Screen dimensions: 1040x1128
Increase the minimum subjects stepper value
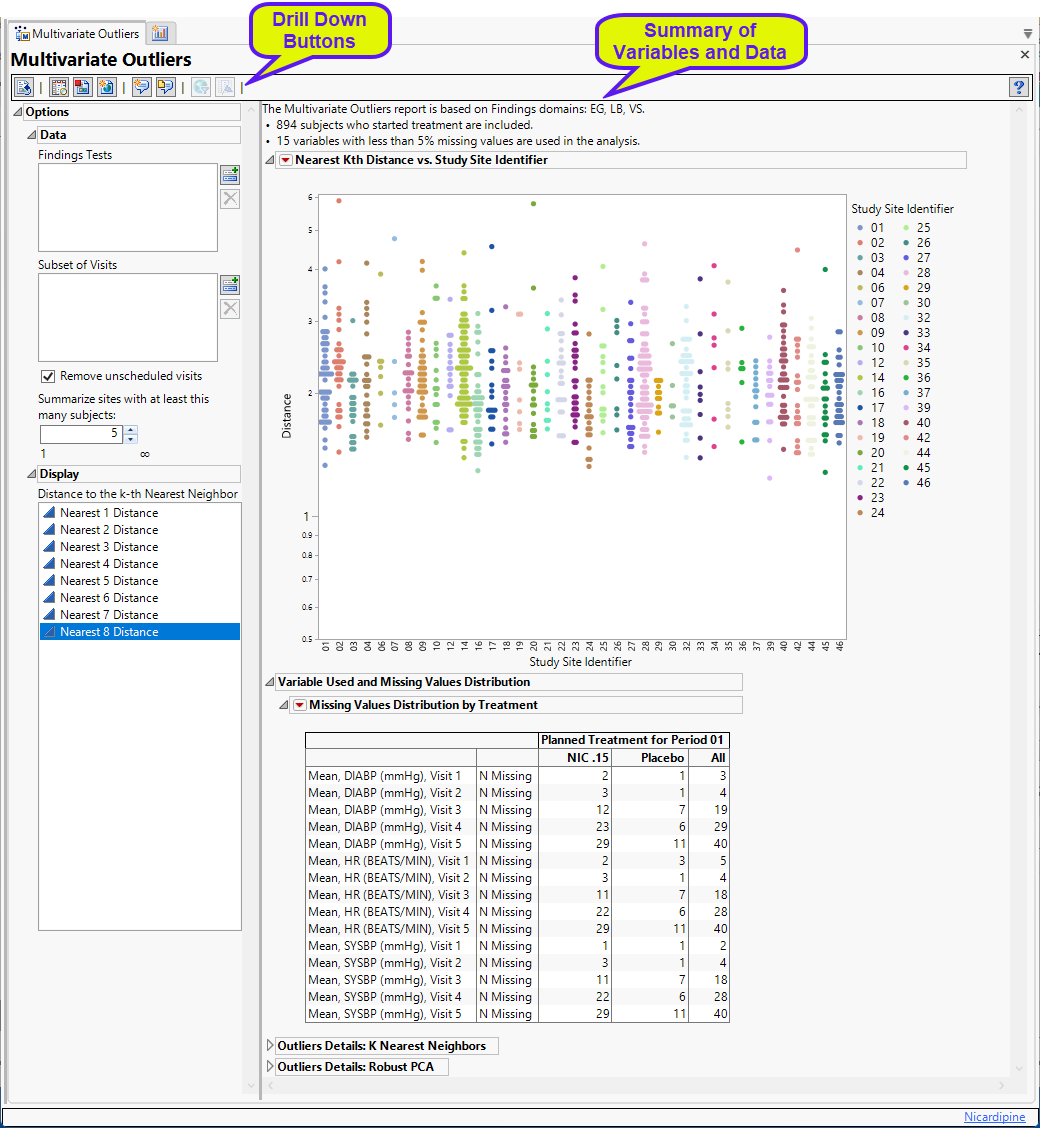pos(131,429)
